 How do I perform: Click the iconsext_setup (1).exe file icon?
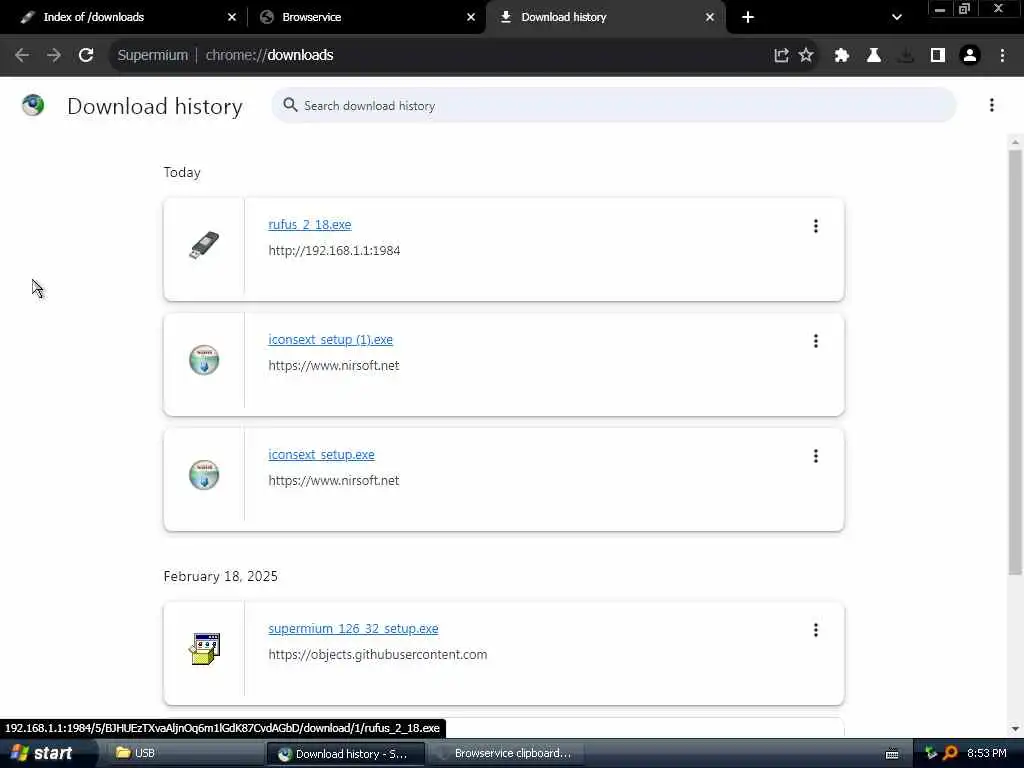click(x=204, y=360)
